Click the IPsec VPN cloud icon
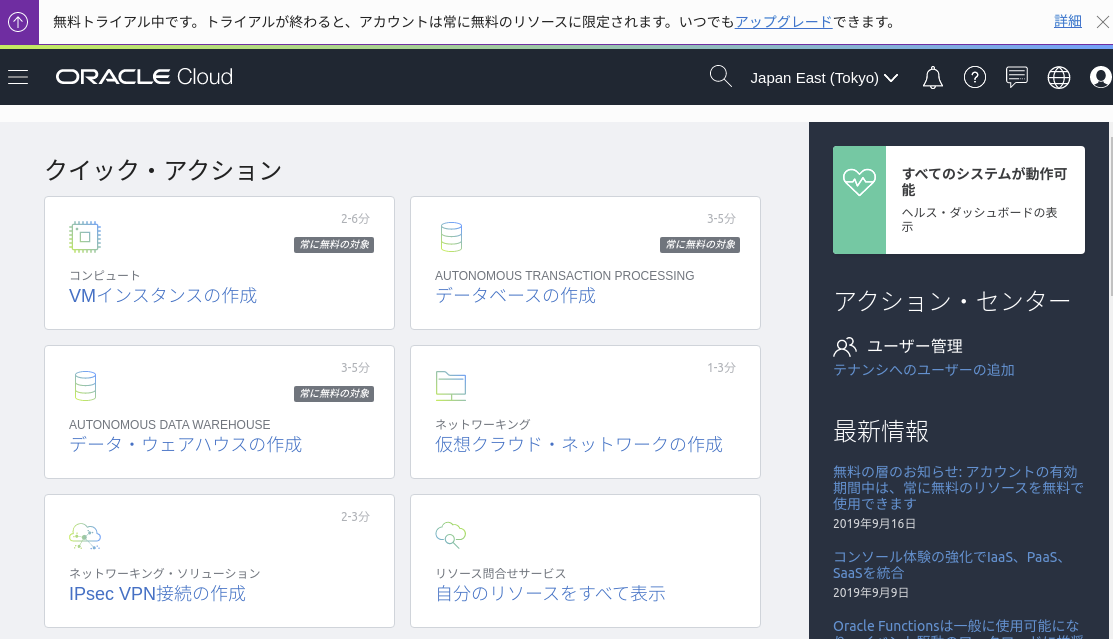The height and width of the screenshot is (639, 1113). click(x=85, y=535)
